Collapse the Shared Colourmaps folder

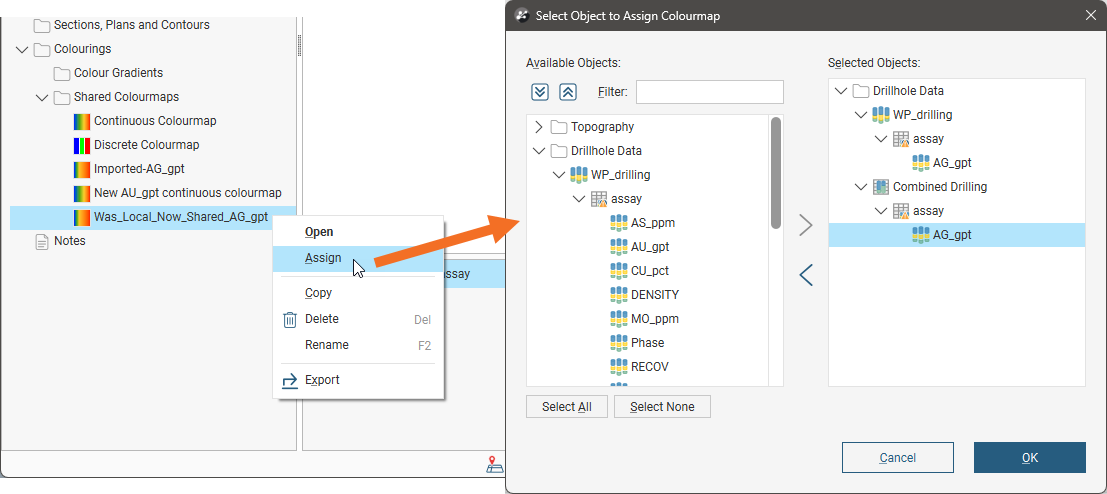pyautogui.click(x=42, y=97)
